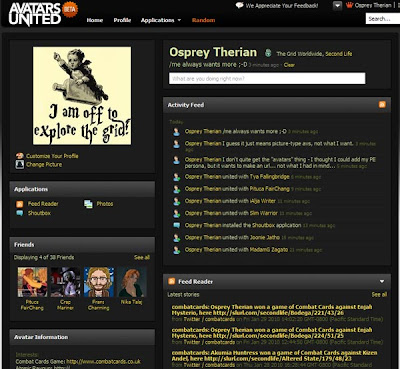Click the Activity Feed RSS icon
The image size is (400, 369).
click(x=382, y=105)
